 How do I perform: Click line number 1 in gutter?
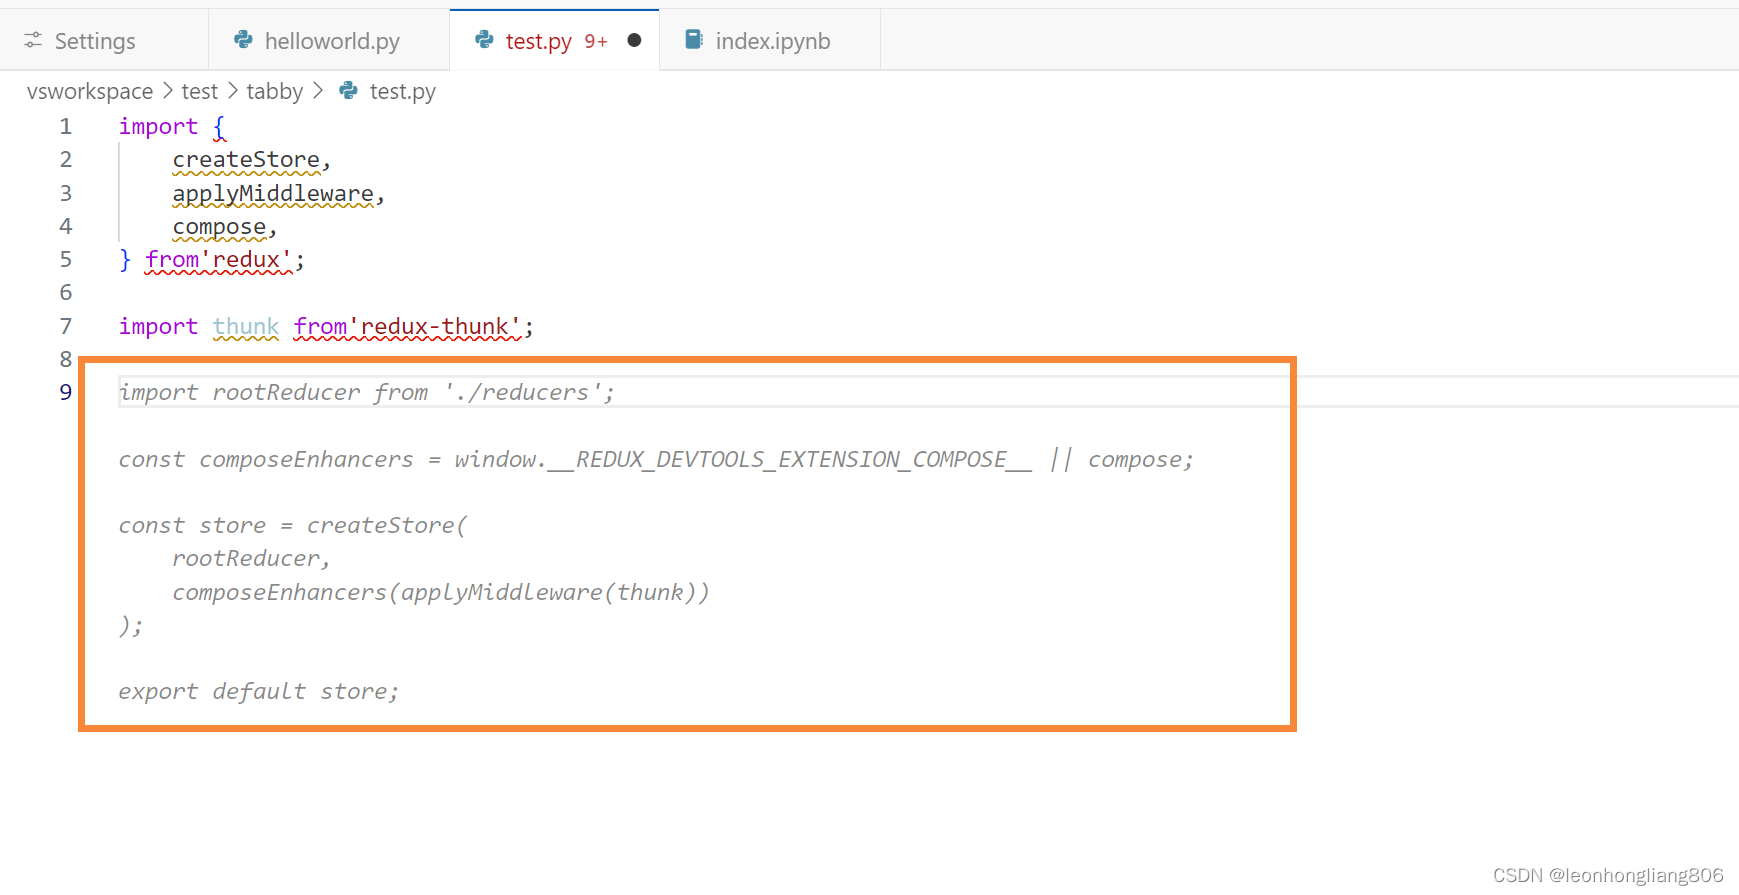66,126
